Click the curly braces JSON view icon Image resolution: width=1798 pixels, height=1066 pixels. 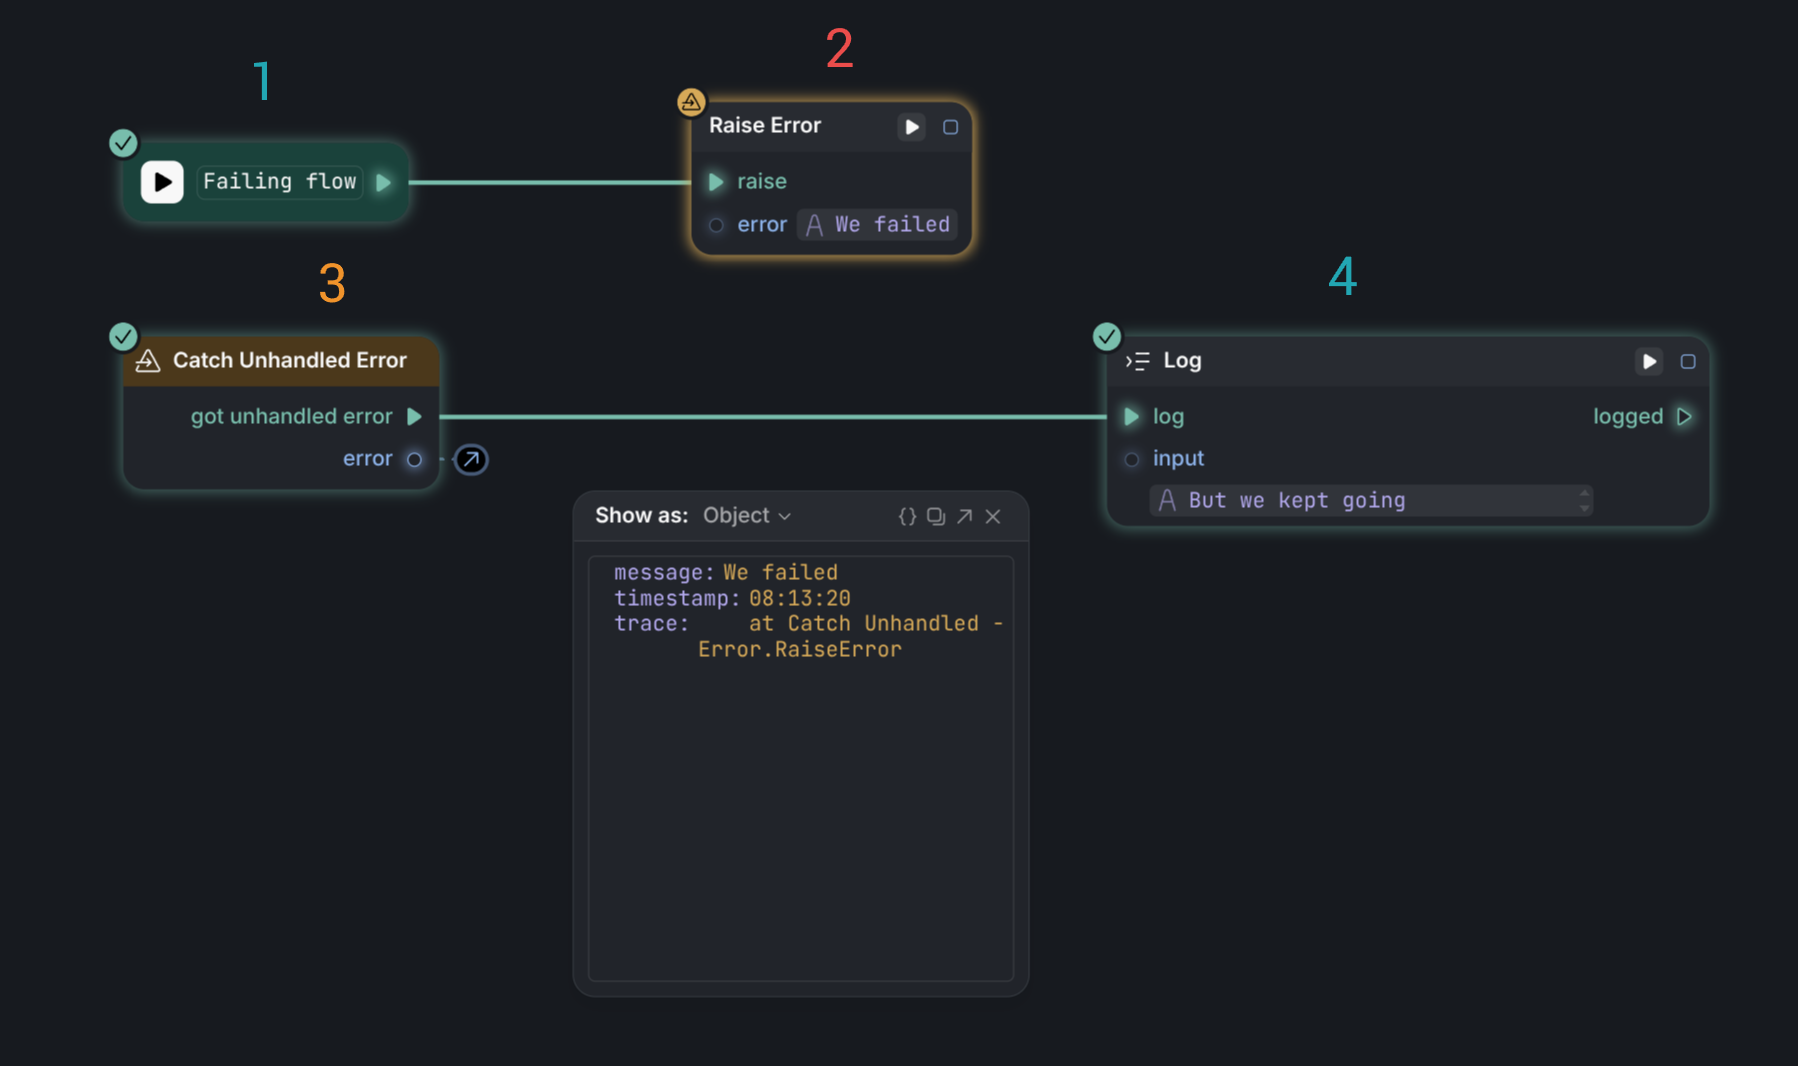pyautogui.click(x=907, y=516)
